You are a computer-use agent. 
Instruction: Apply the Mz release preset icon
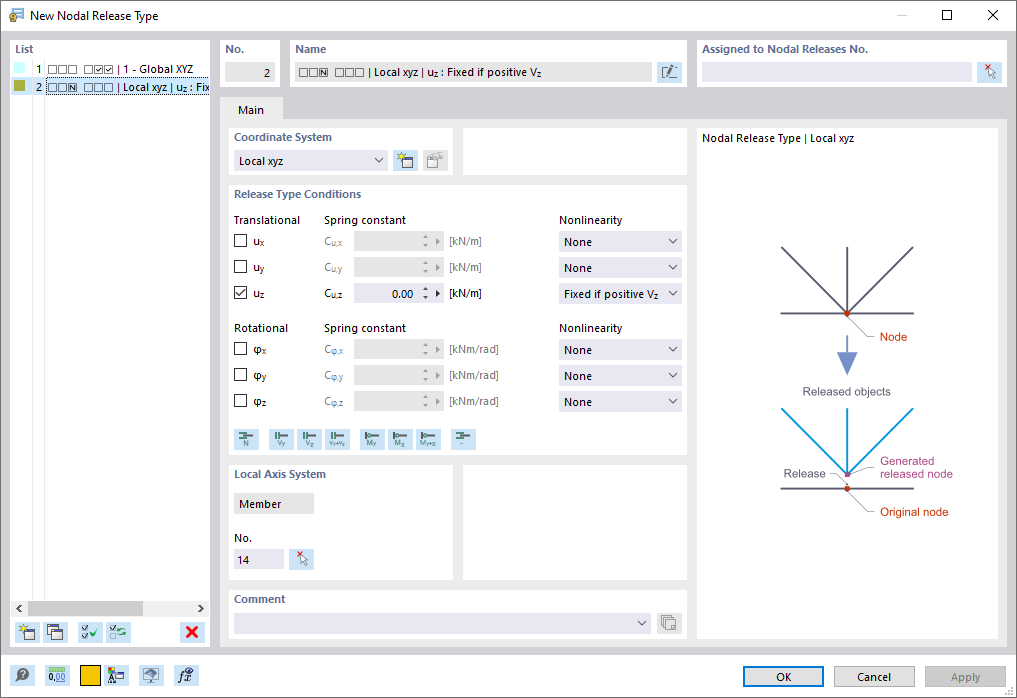coord(400,439)
